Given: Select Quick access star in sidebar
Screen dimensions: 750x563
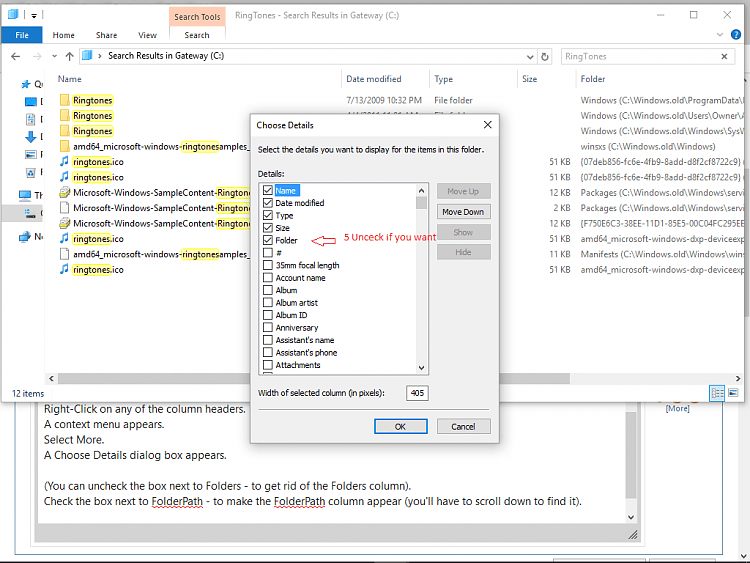Looking at the screenshot, I should click(26, 85).
